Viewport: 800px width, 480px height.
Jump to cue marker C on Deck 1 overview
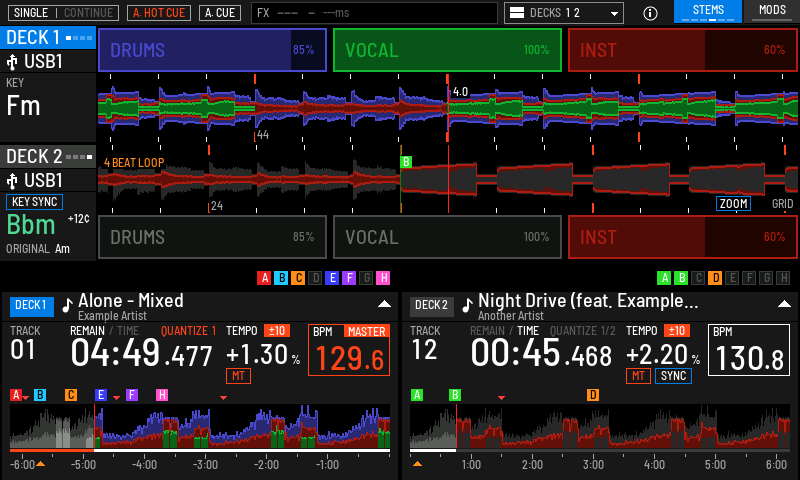click(x=71, y=395)
